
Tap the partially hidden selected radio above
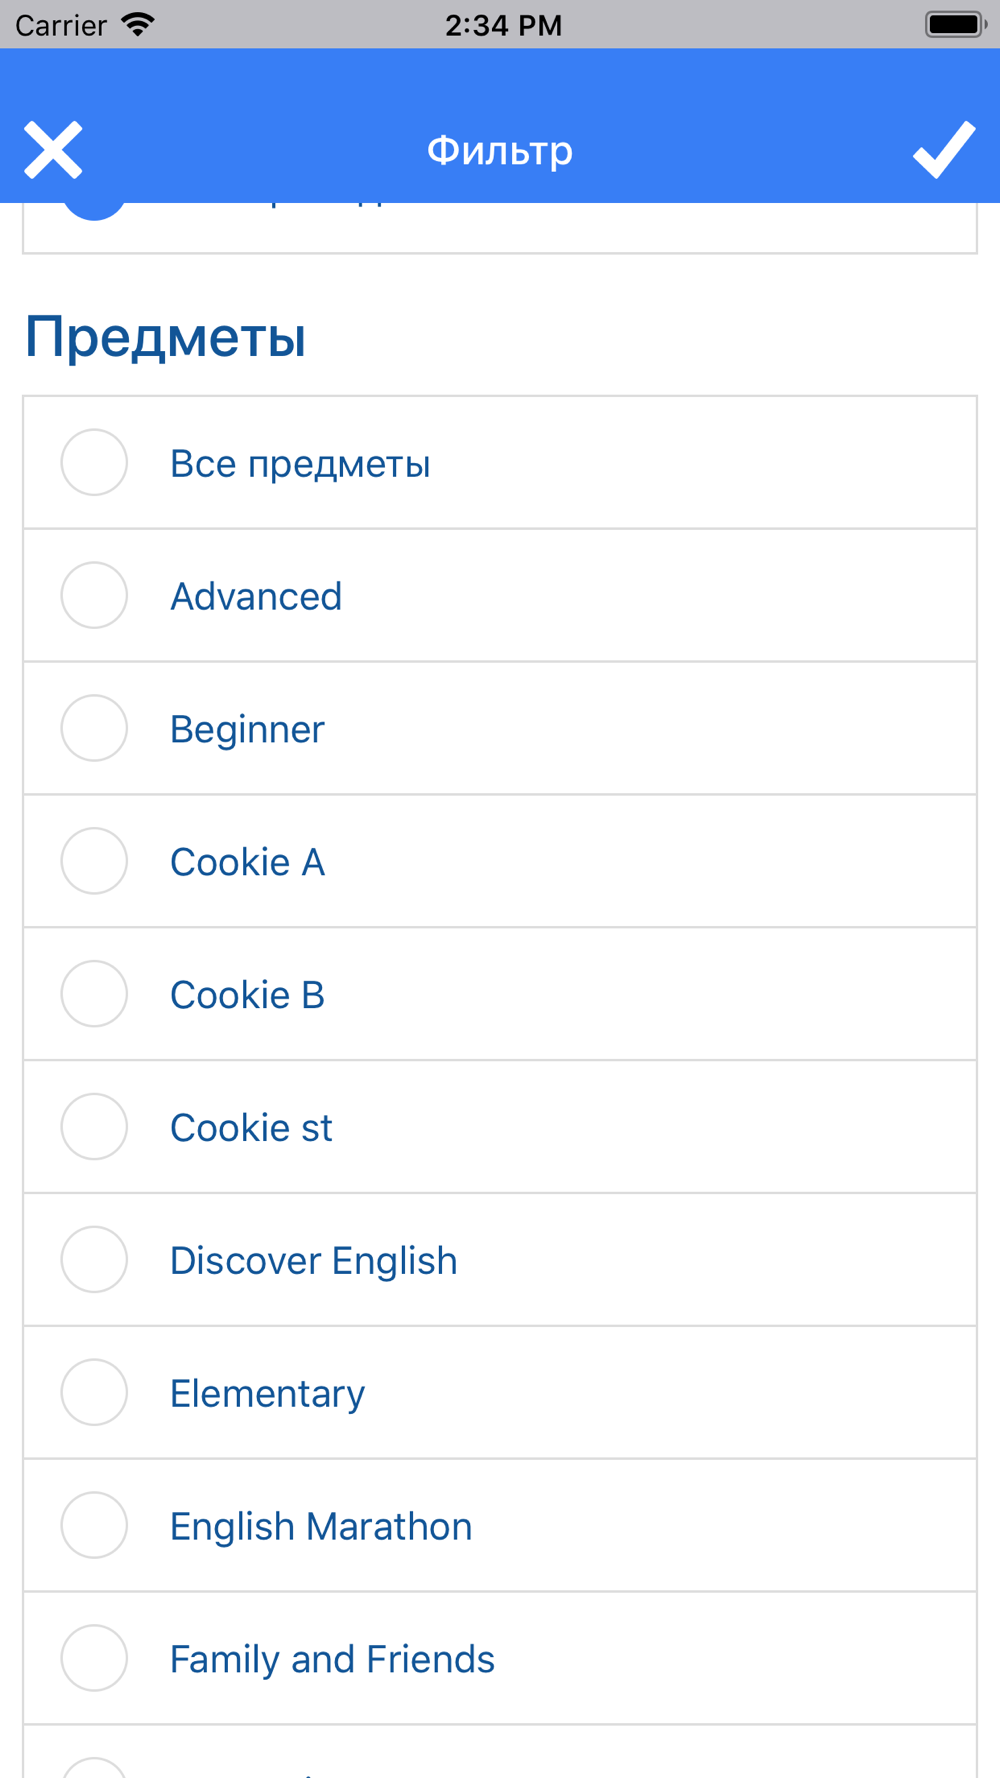point(94,209)
